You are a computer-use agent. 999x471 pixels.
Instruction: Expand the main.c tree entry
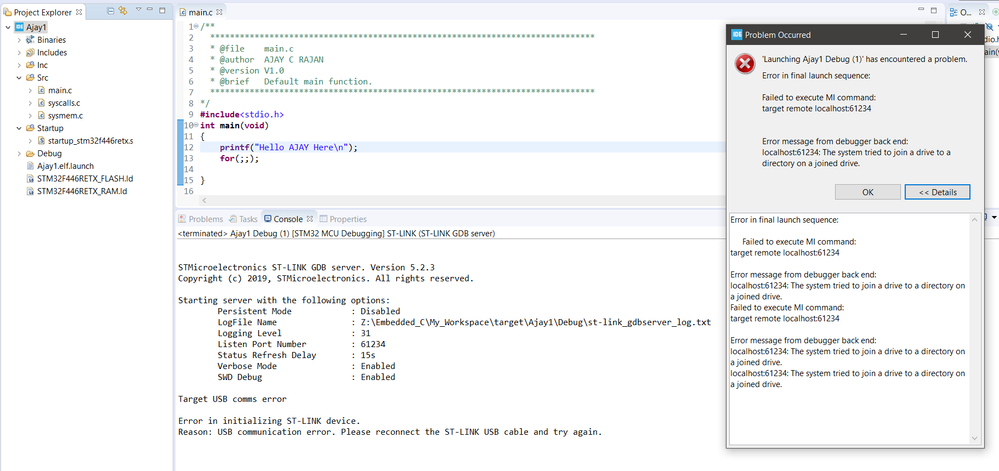click(30, 91)
